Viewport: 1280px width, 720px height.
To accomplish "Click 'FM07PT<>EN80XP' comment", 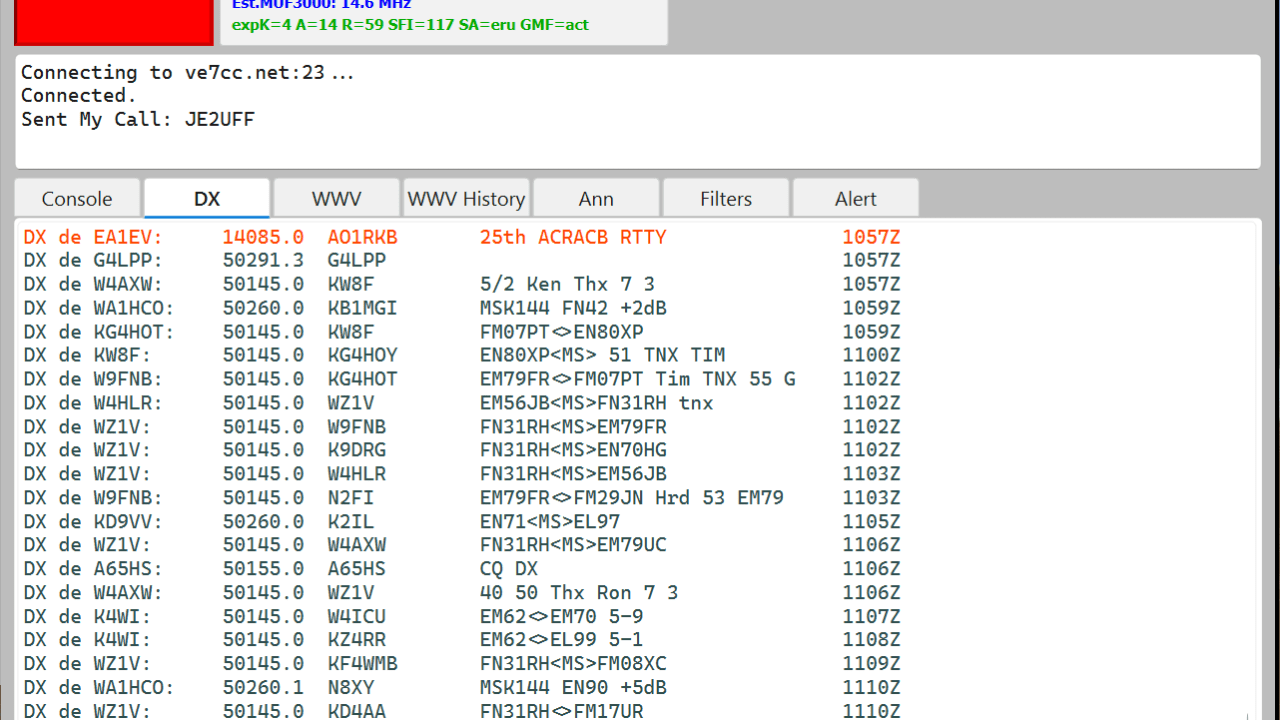I will [x=562, y=332].
